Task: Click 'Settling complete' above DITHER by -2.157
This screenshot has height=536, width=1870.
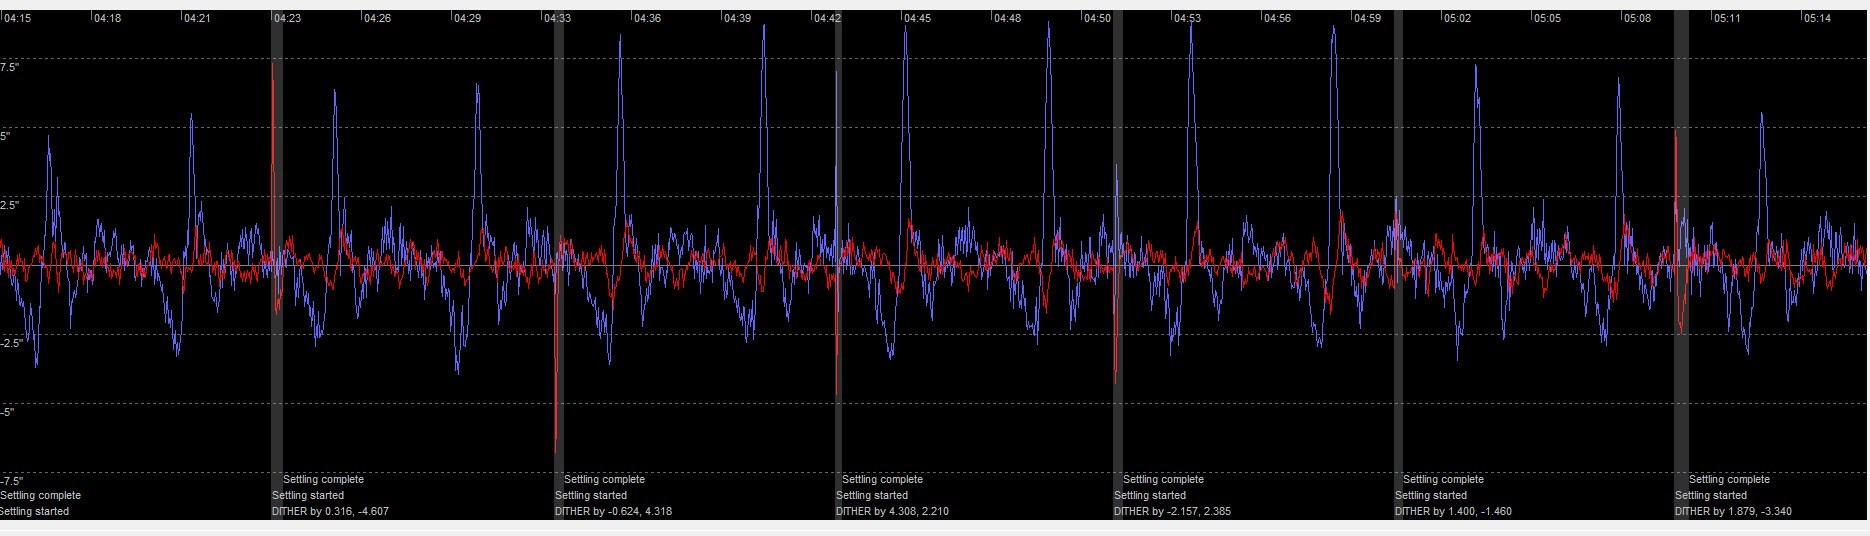Action: click(x=1163, y=479)
